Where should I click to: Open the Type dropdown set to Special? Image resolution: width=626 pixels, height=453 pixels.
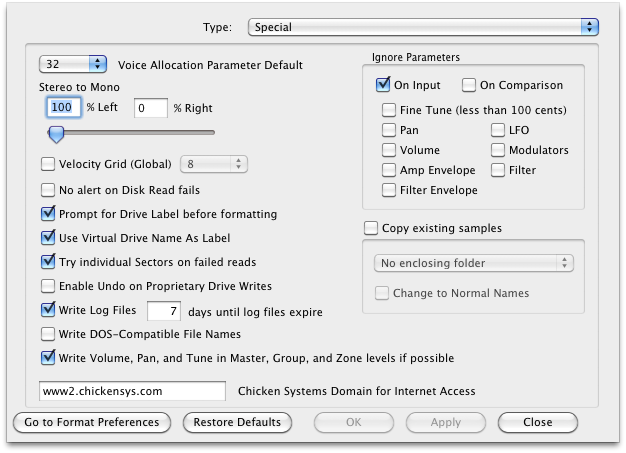(423, 26)
